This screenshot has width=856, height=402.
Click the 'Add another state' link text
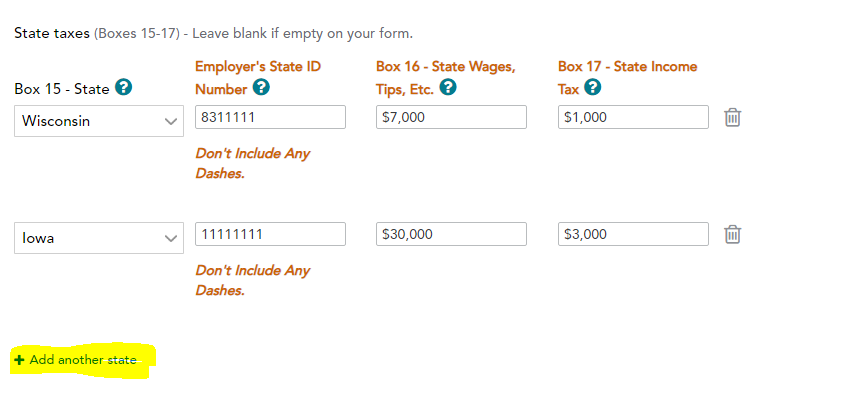coord(83,360)
